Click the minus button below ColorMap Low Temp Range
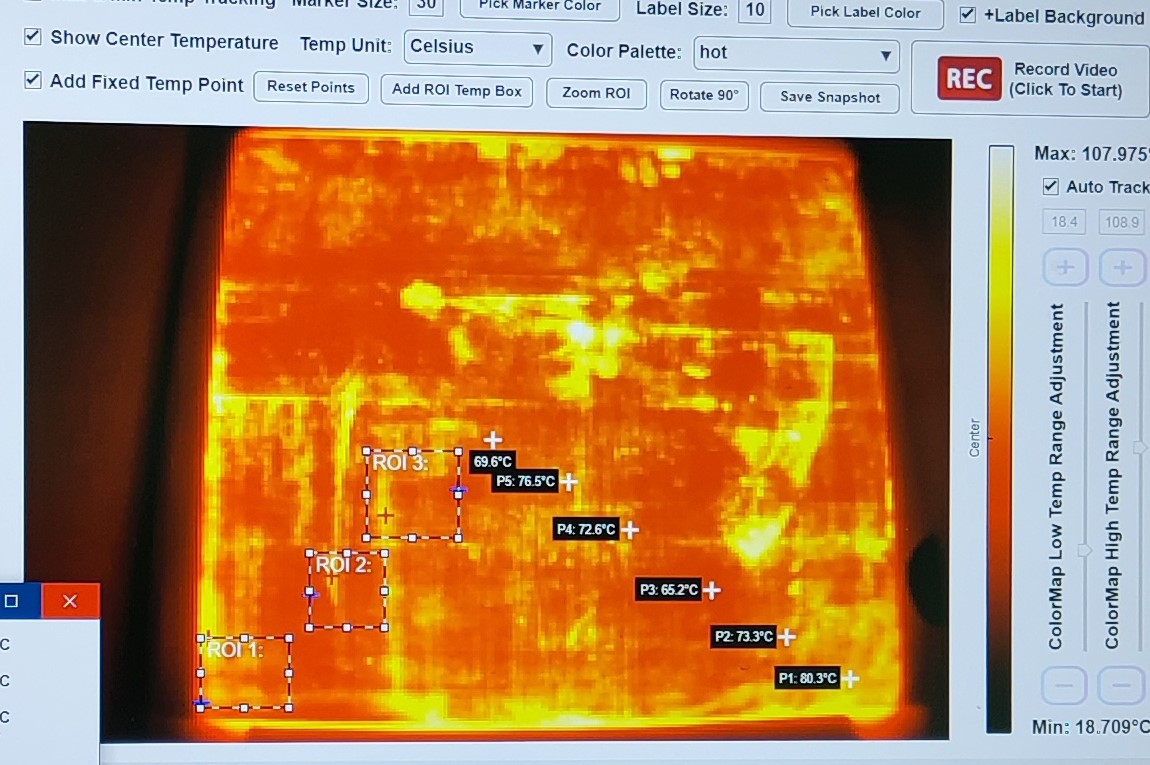Image resolution: width=1150 pixels, height=765 pixels. tap(1064, 686)
